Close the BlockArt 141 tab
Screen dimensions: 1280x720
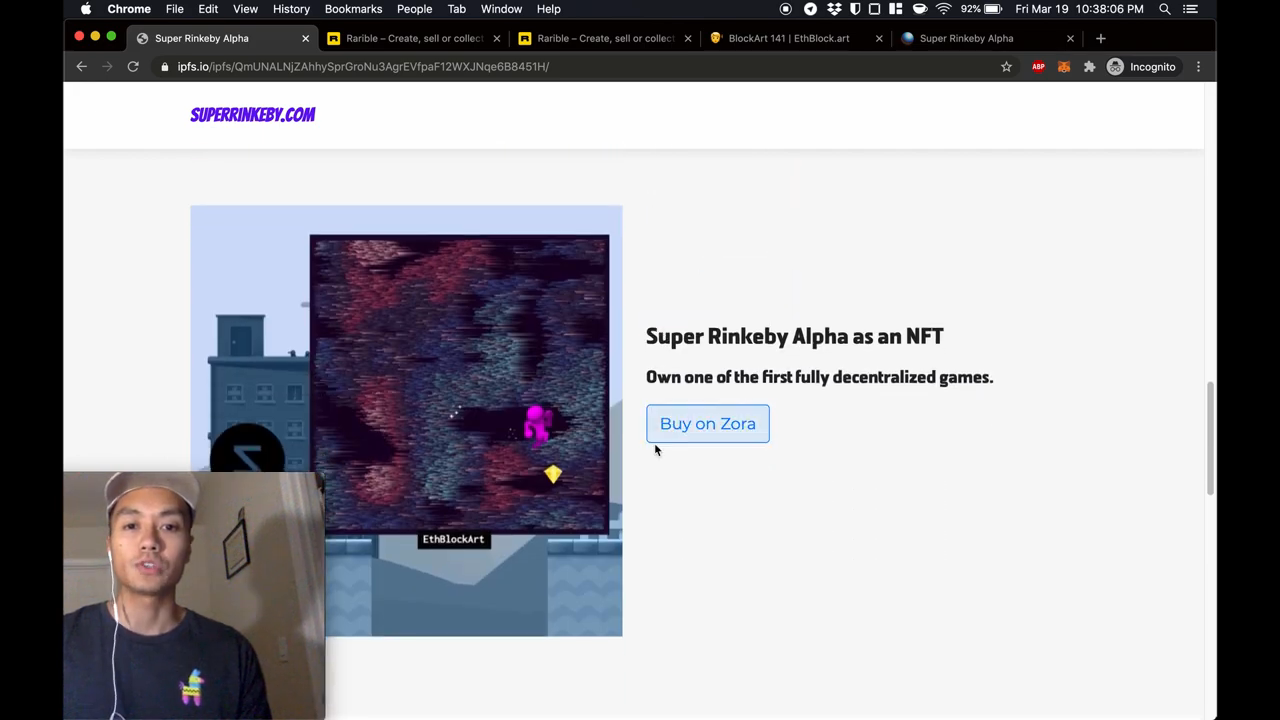click(x=879, y=38)
